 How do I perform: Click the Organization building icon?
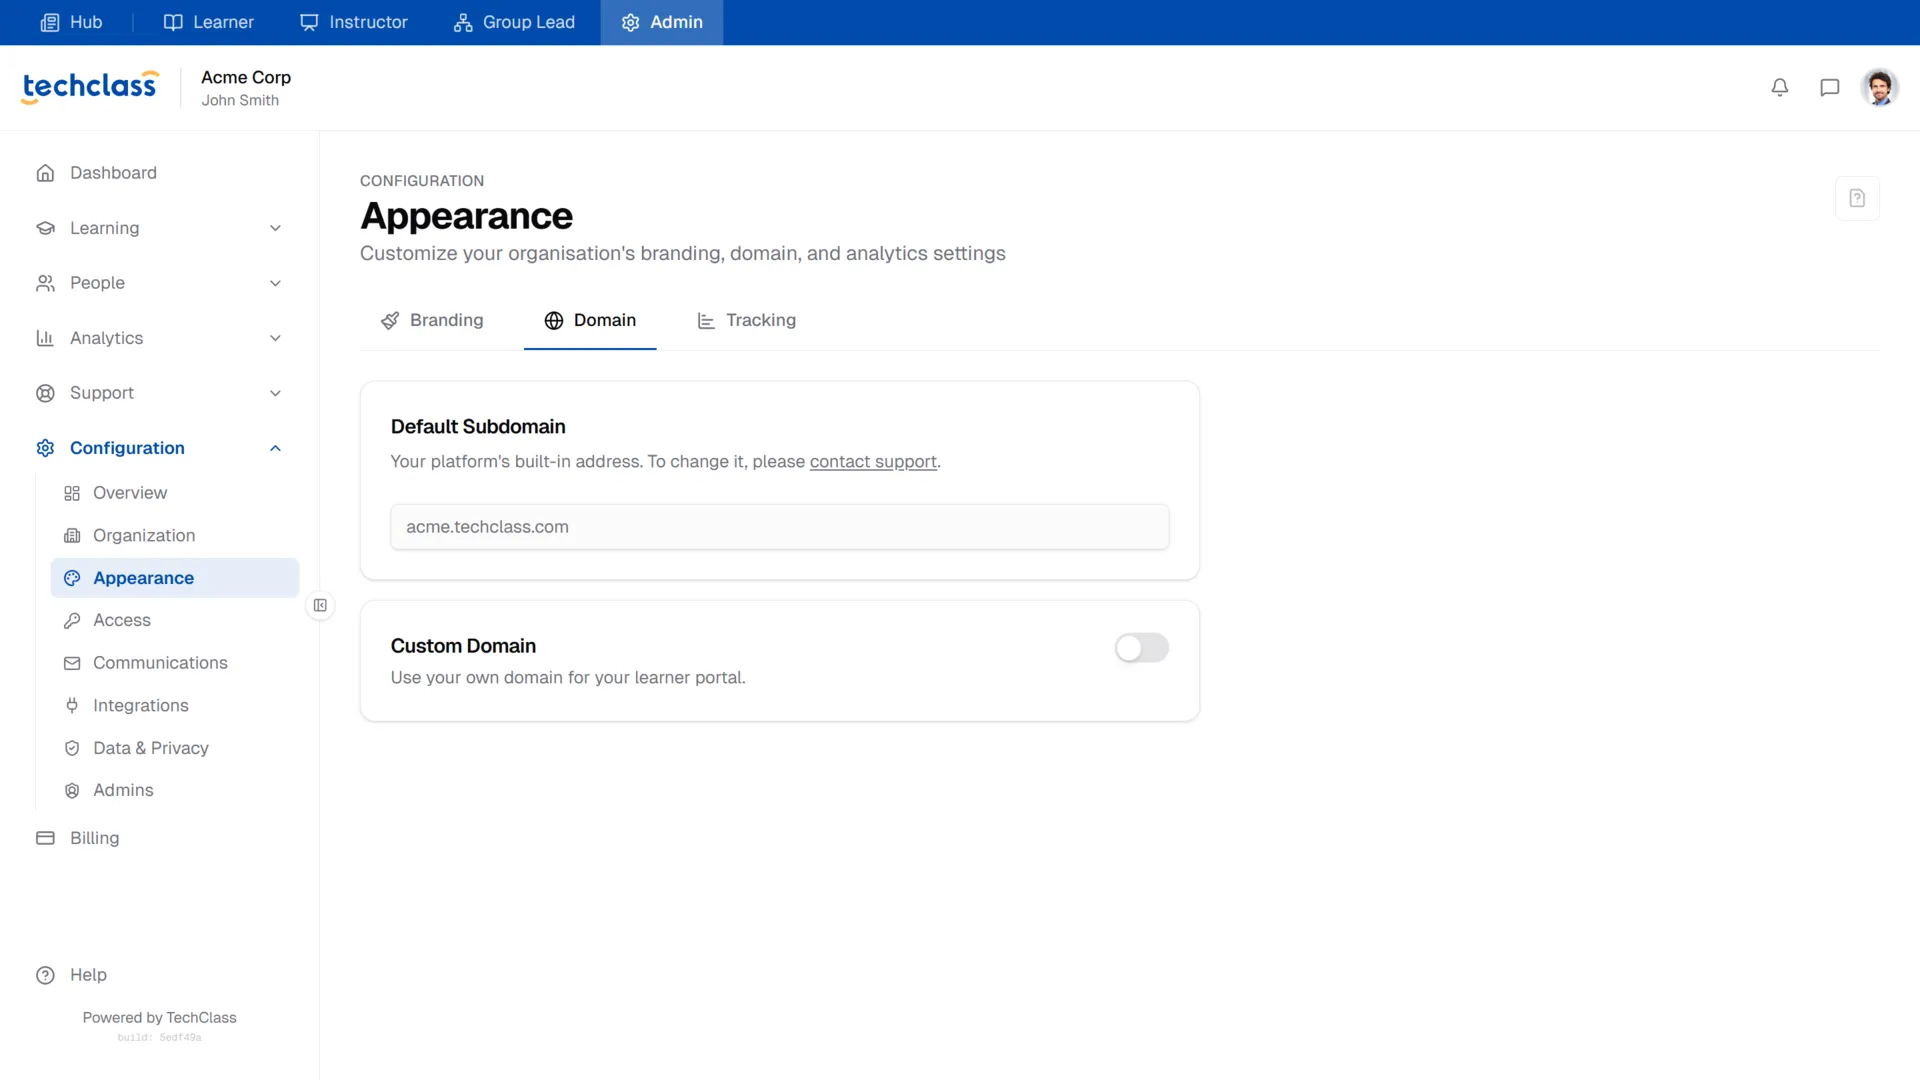coord(72,536)
